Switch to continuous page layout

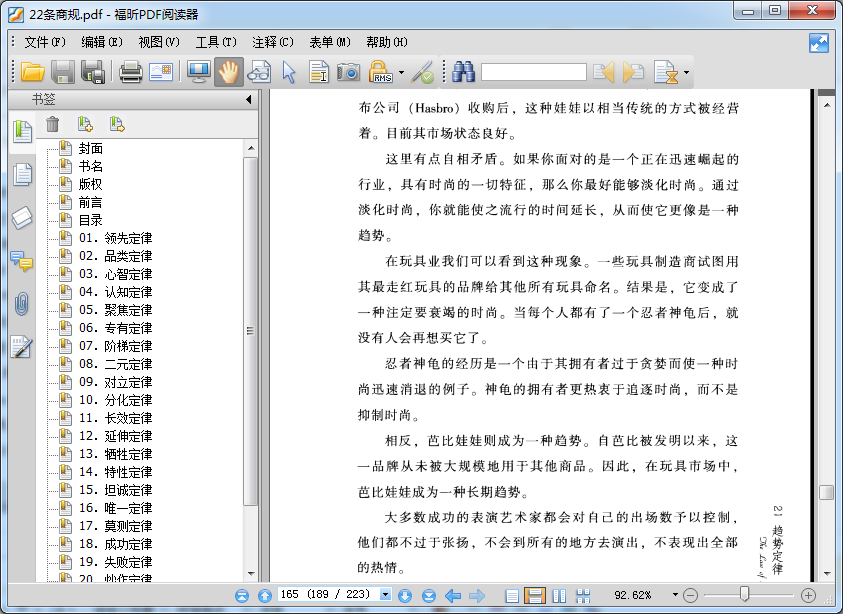coord(535,596)
